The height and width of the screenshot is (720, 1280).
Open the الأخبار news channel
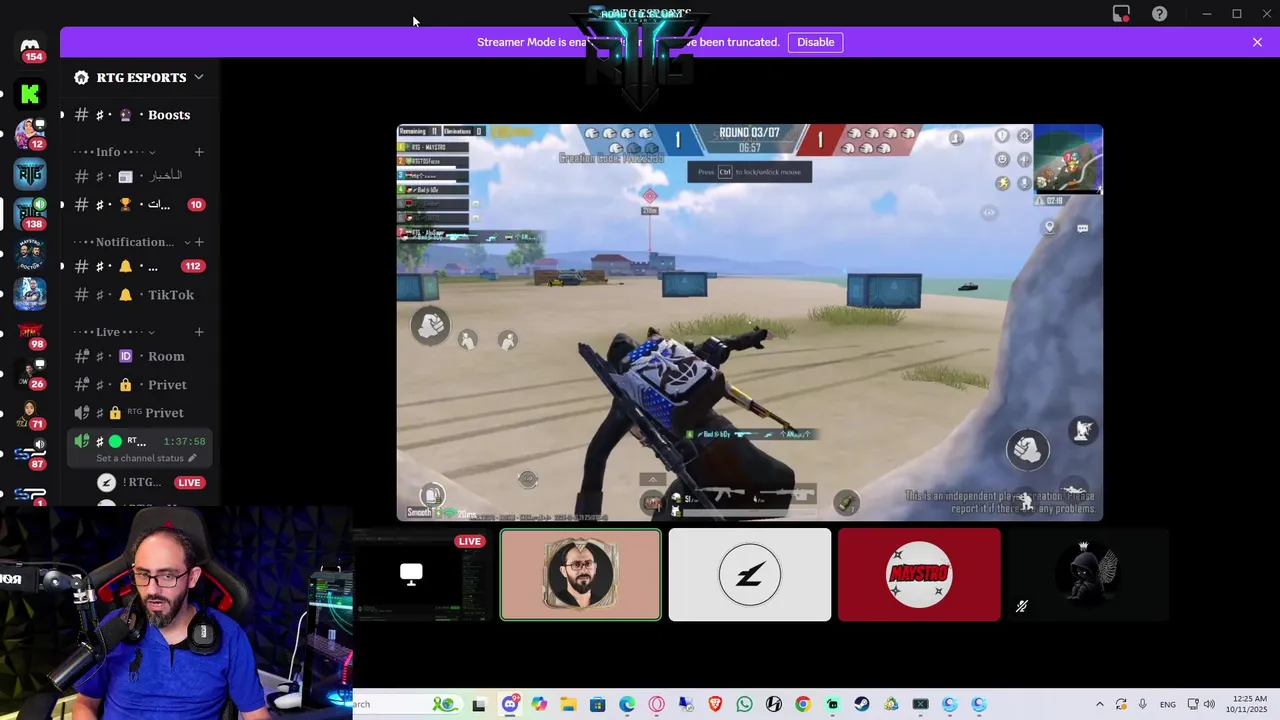pos(140,176)
